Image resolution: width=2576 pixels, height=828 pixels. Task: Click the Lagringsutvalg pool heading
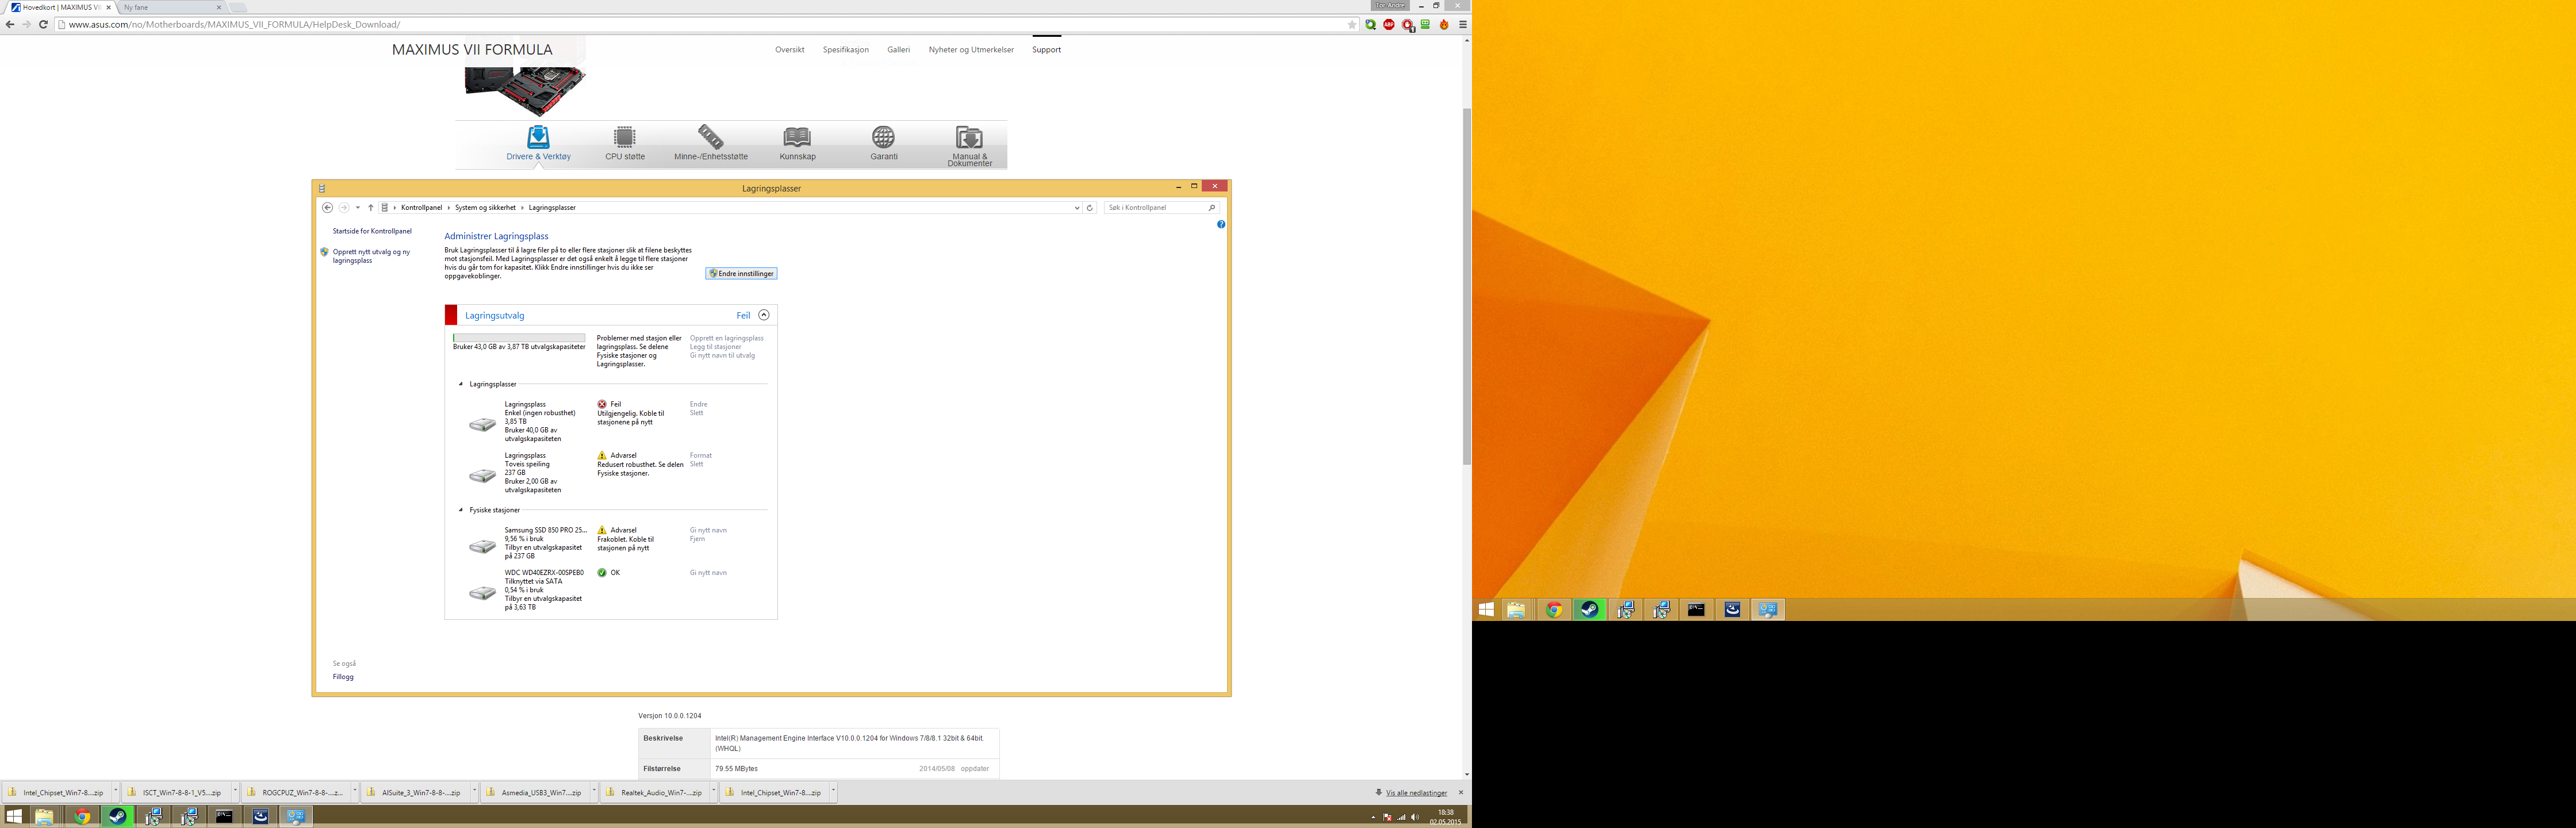pyautogui.click(x=494, y=315)
